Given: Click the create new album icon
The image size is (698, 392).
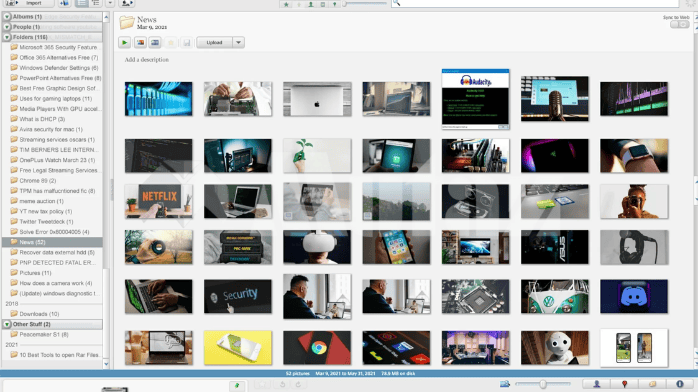Looking at the screenshot, I should 65,3.
